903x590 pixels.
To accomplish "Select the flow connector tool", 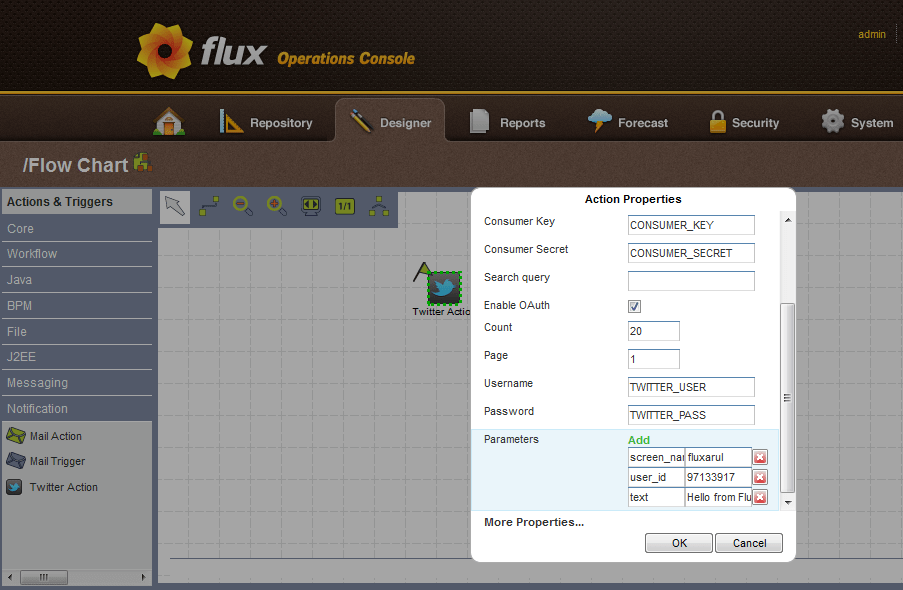I will 209,206.
